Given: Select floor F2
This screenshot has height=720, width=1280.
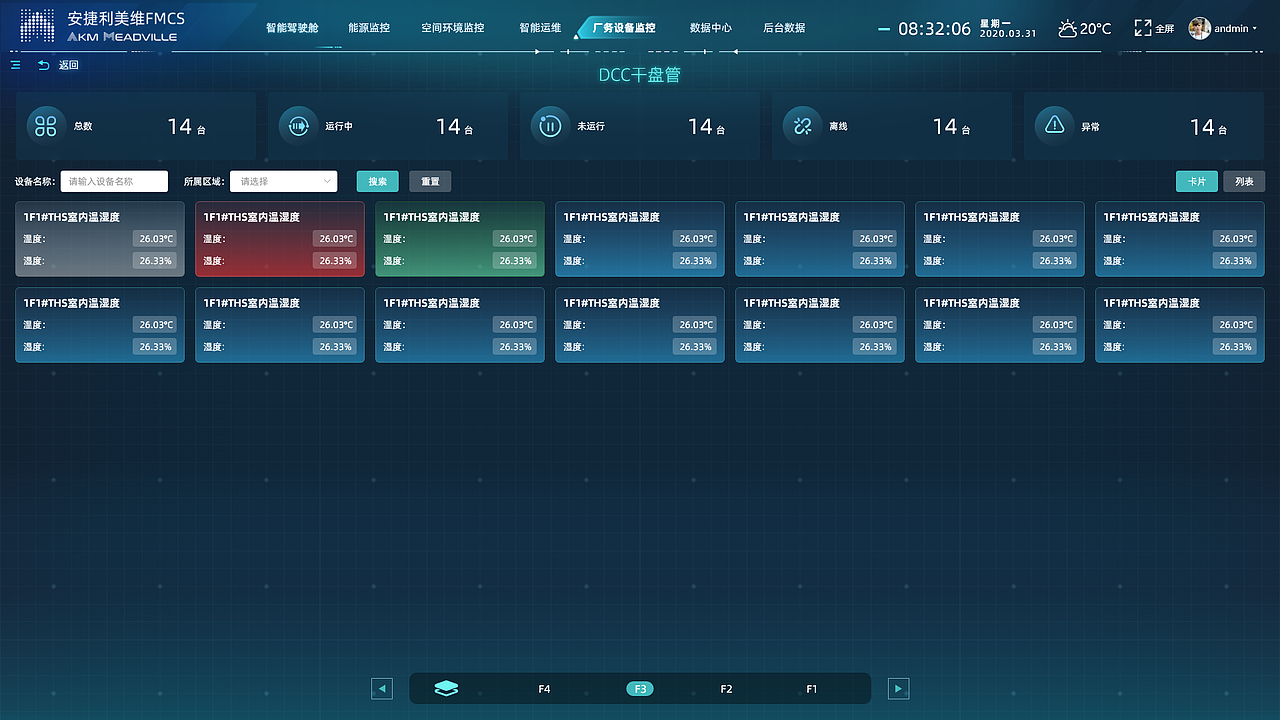Looking at the screenshot, I should coord(726,689).
